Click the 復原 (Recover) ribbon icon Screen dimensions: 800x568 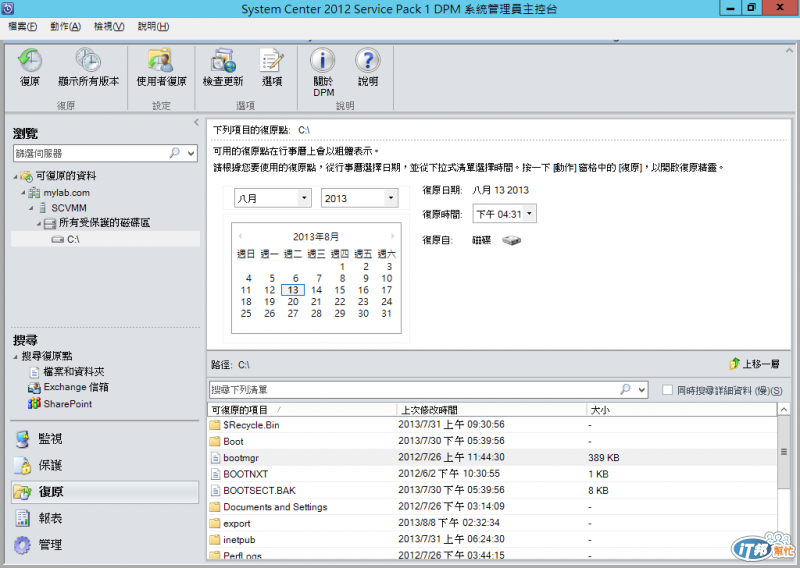[30, 61]
